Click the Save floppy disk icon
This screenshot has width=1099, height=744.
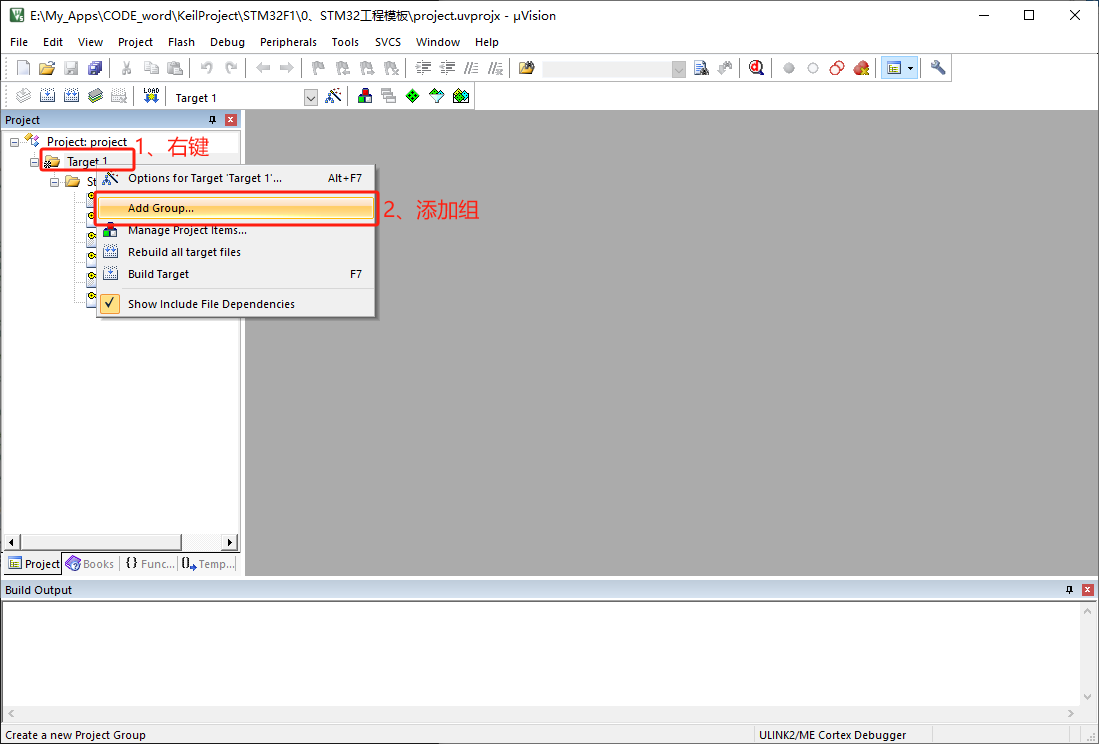click(x=71, y=68)
